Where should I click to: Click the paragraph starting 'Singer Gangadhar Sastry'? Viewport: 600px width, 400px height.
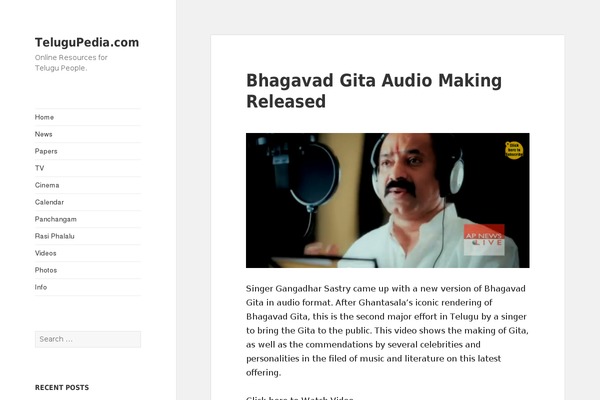click(387, 330)
